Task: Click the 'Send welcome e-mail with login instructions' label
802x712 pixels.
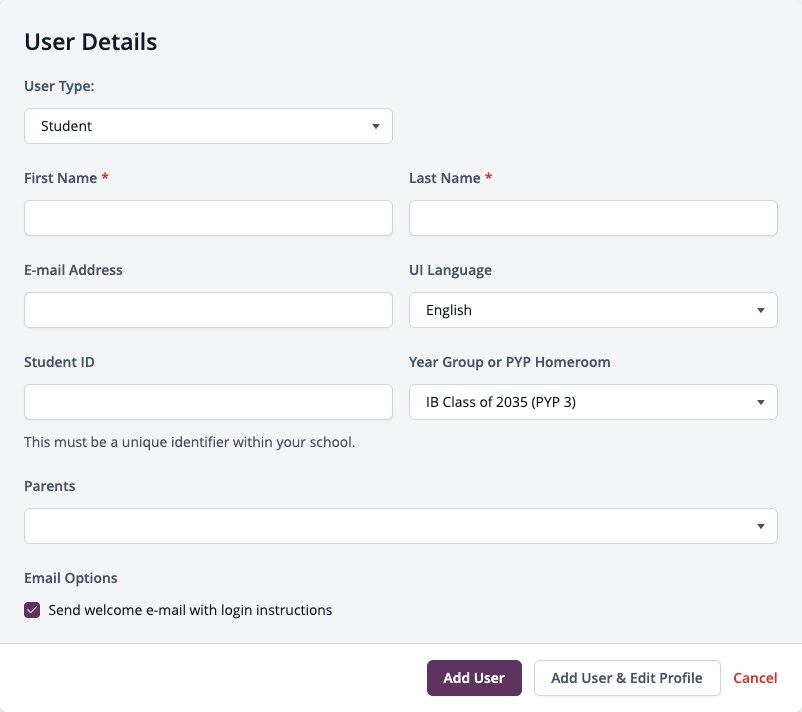Action: pyautogui.click(x=190, y=610)
